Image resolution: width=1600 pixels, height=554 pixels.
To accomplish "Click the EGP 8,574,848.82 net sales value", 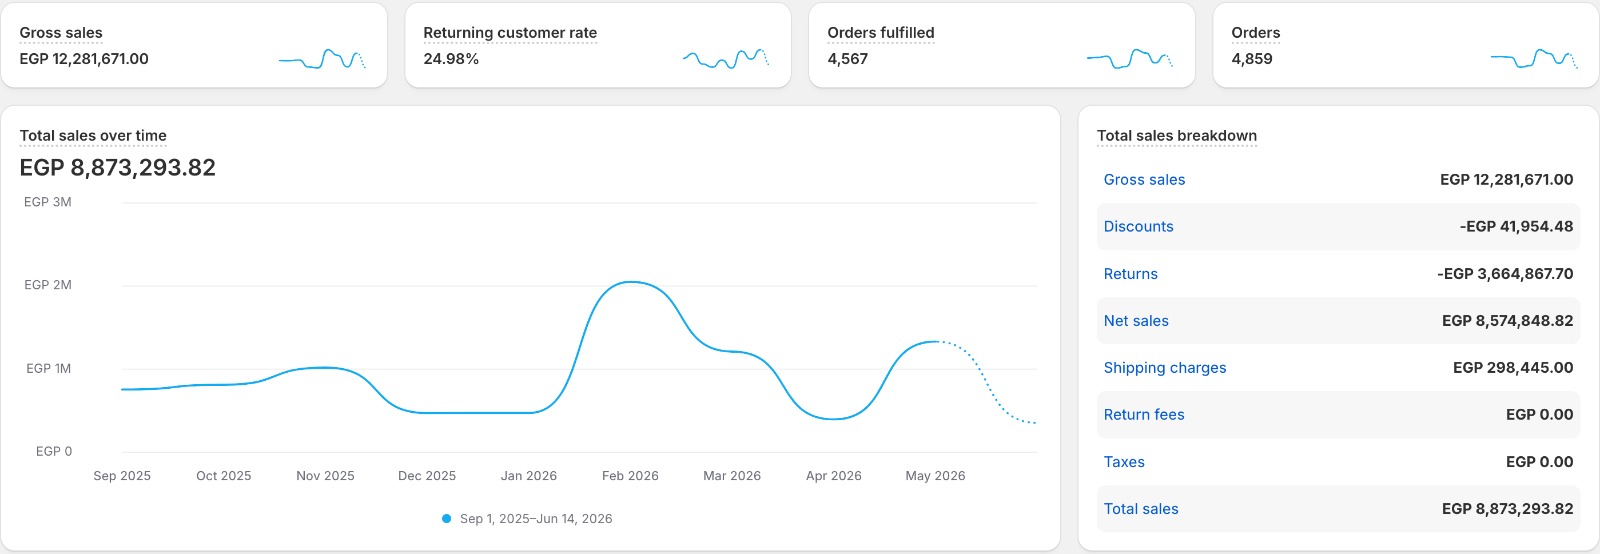I will [x=1507, y=321].
